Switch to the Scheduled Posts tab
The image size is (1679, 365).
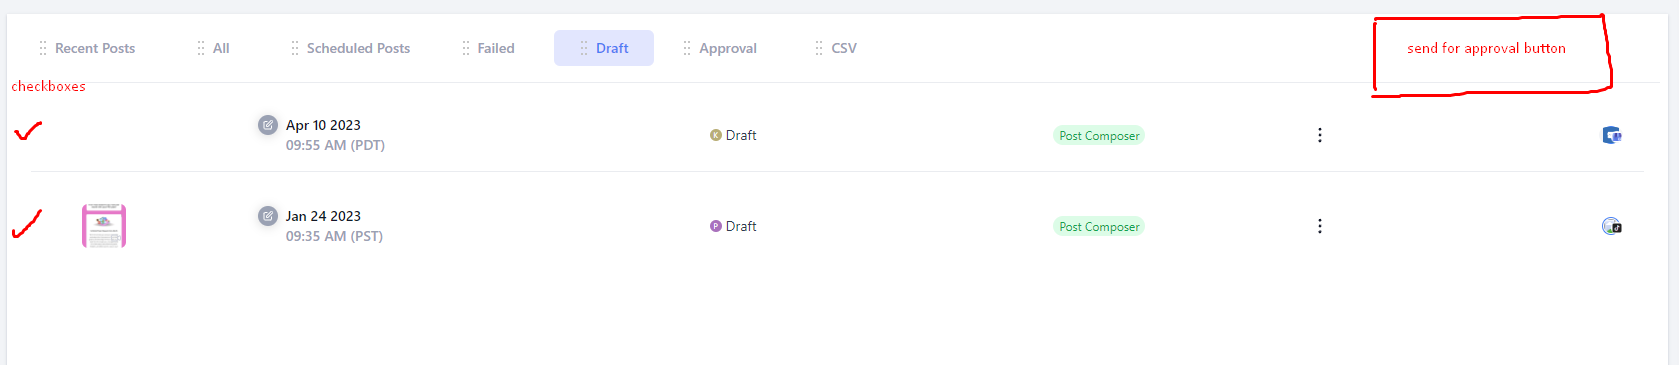tap(358, 48)
